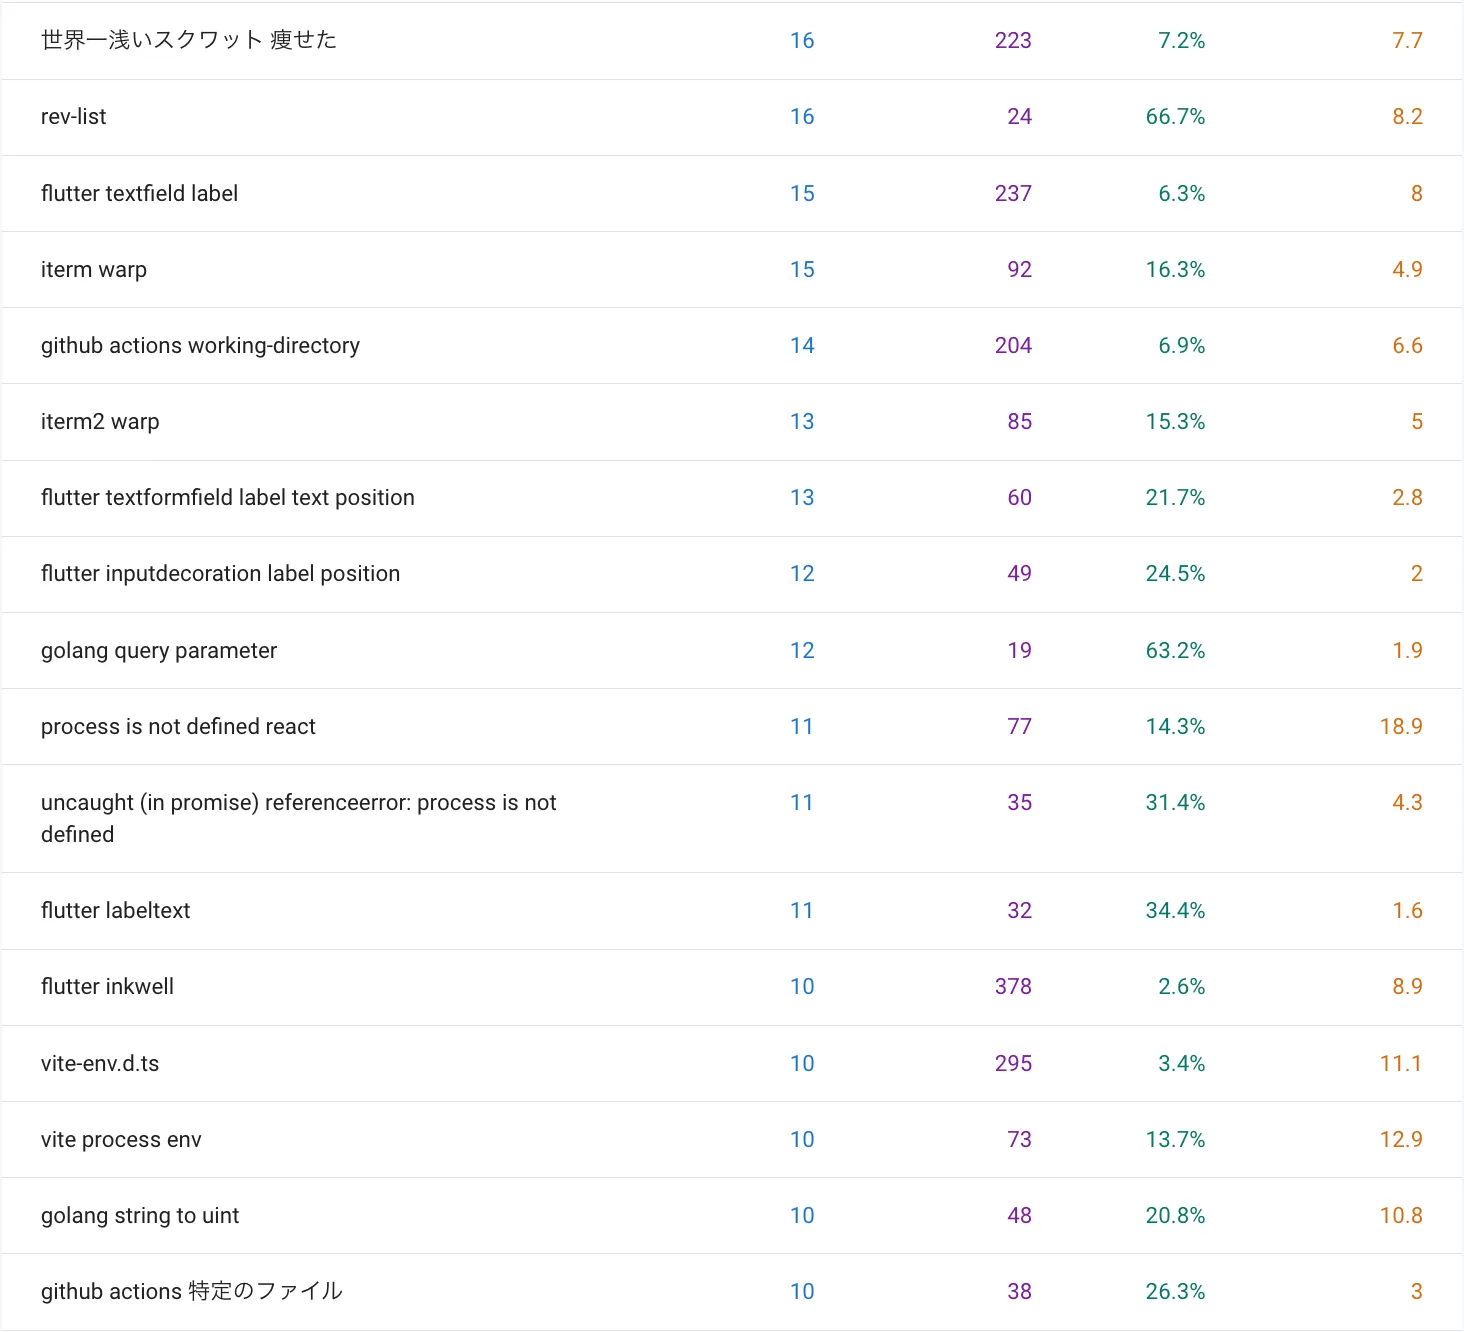Click the 66.7% CTR value for rev-list

pos(1175,117)
